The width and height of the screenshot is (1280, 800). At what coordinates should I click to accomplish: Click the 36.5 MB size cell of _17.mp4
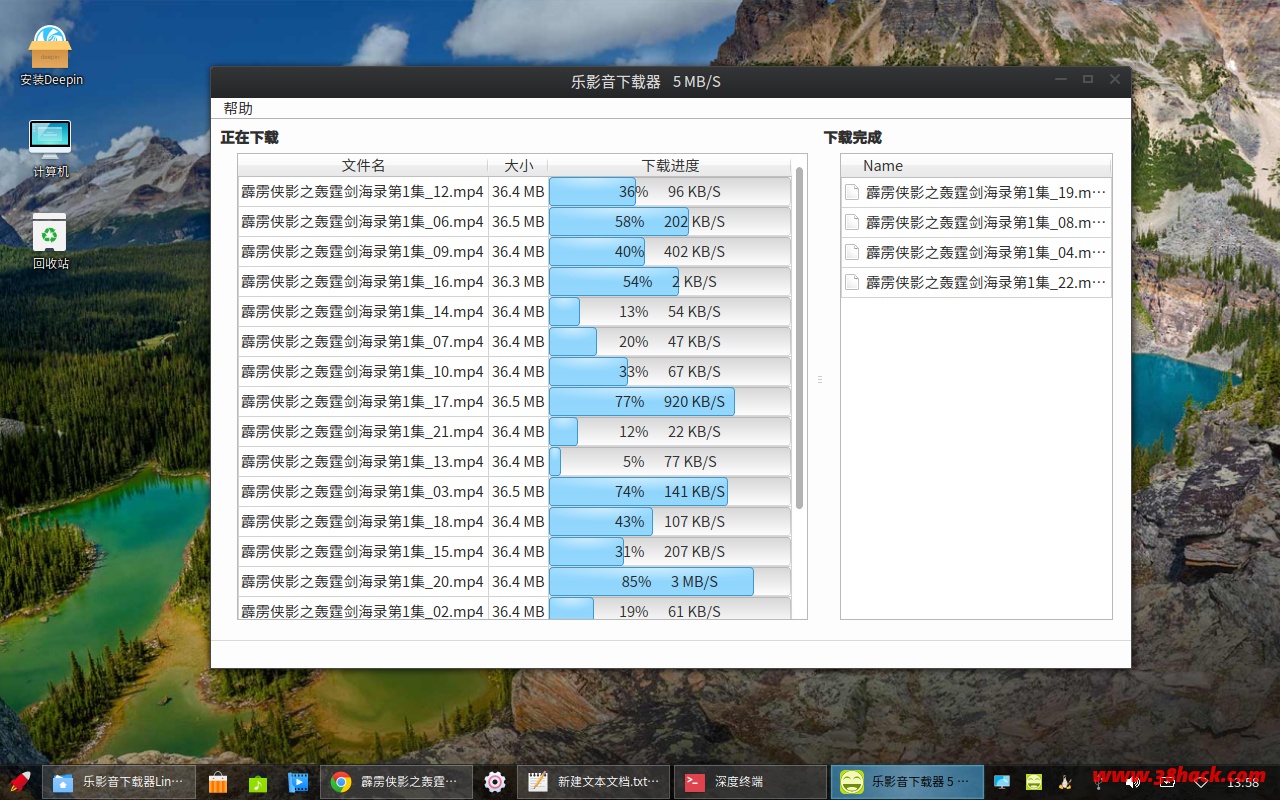coord(518,401)
